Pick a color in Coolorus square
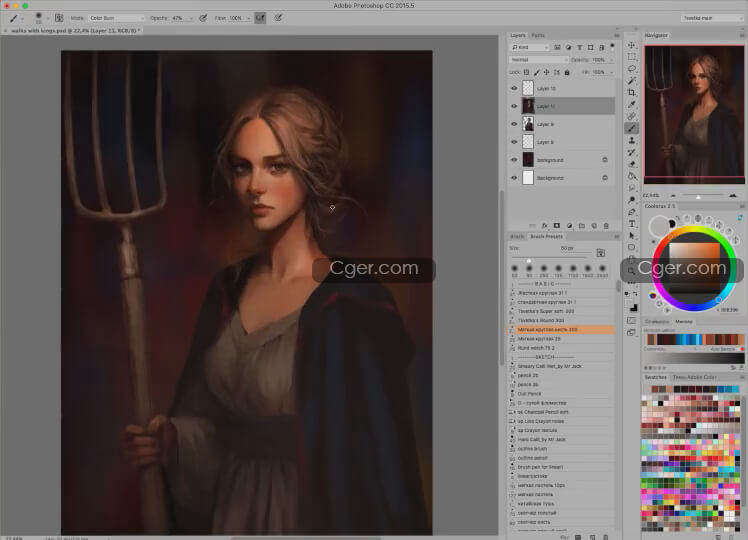The image size is (748, 540). click(x=694, y=267)
